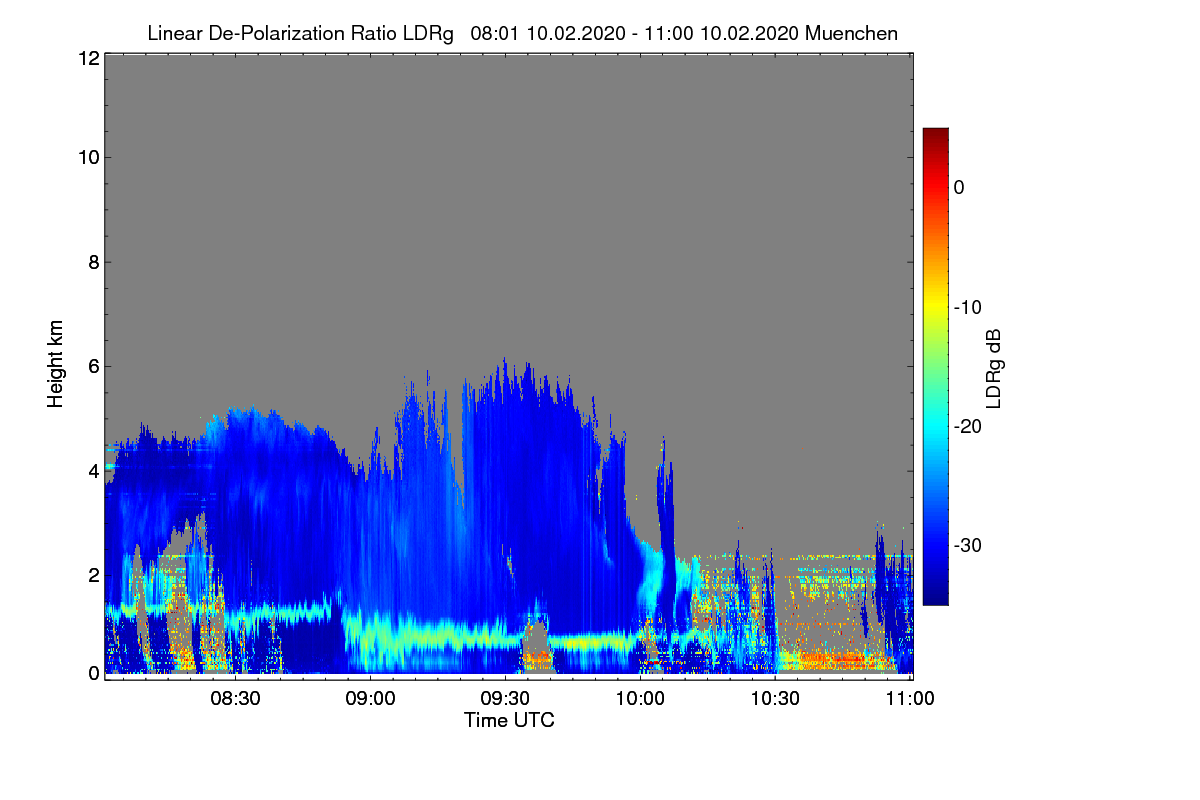The height and width of the screenshot is (800, 1200).
Task: Click the 10:00 time tick label
Action: (639, 699)
